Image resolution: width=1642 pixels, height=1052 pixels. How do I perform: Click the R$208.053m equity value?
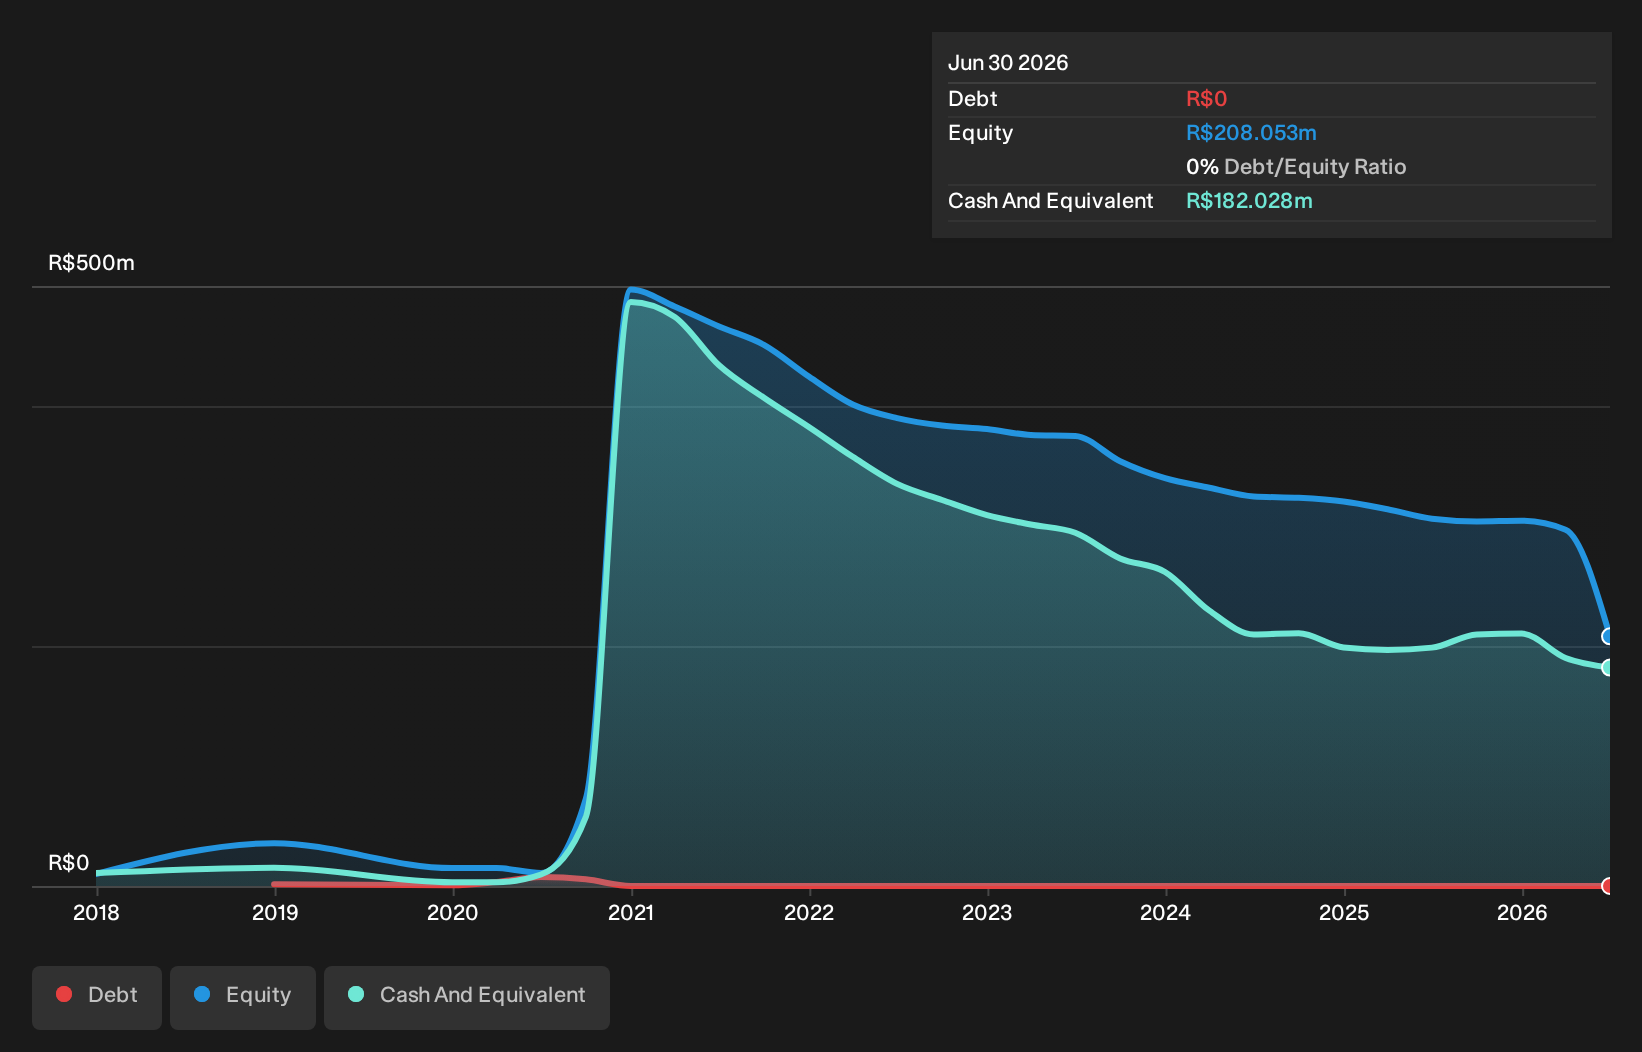pyautogui.click(x=1251, y=133)
